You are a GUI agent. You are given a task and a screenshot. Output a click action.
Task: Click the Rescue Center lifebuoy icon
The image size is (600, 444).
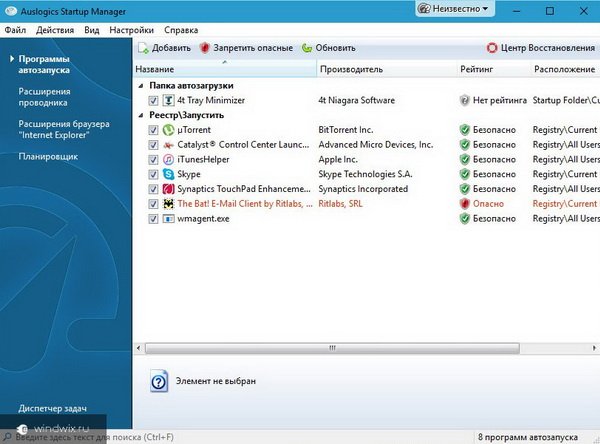coord(492,48)
